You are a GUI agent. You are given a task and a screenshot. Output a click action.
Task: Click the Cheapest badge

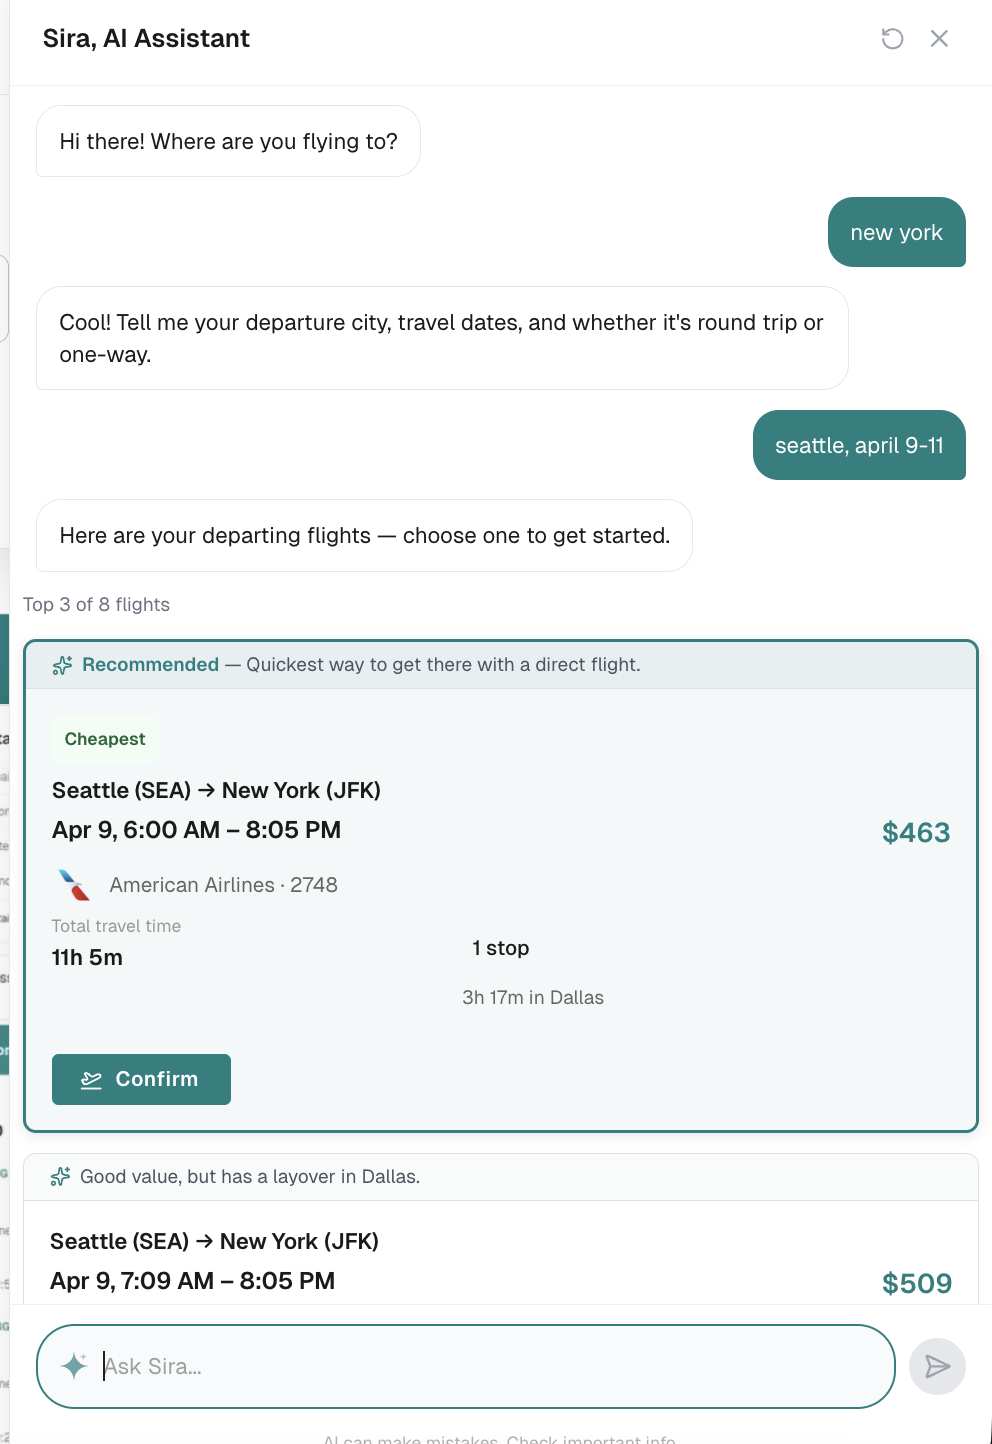(105, 738)
